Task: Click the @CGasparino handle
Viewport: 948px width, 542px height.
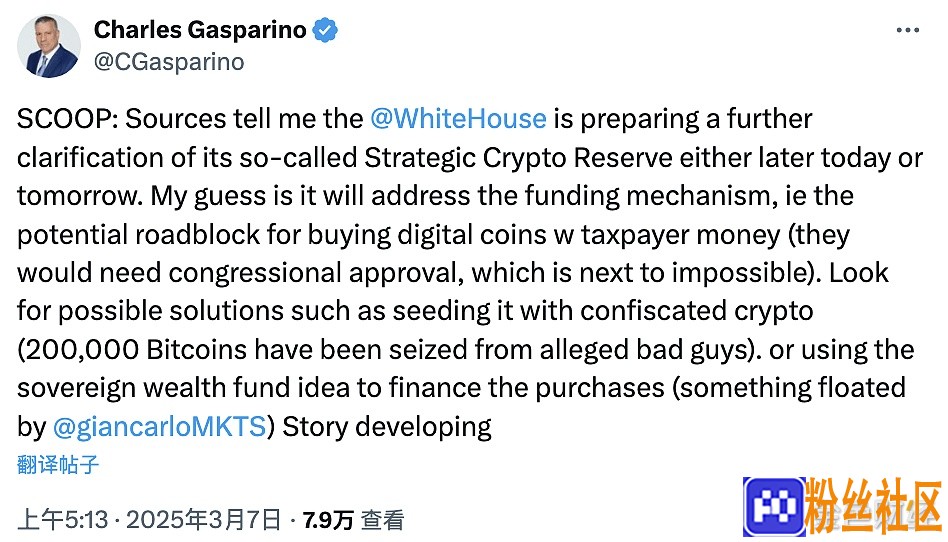Action: (x=169, y=62)
